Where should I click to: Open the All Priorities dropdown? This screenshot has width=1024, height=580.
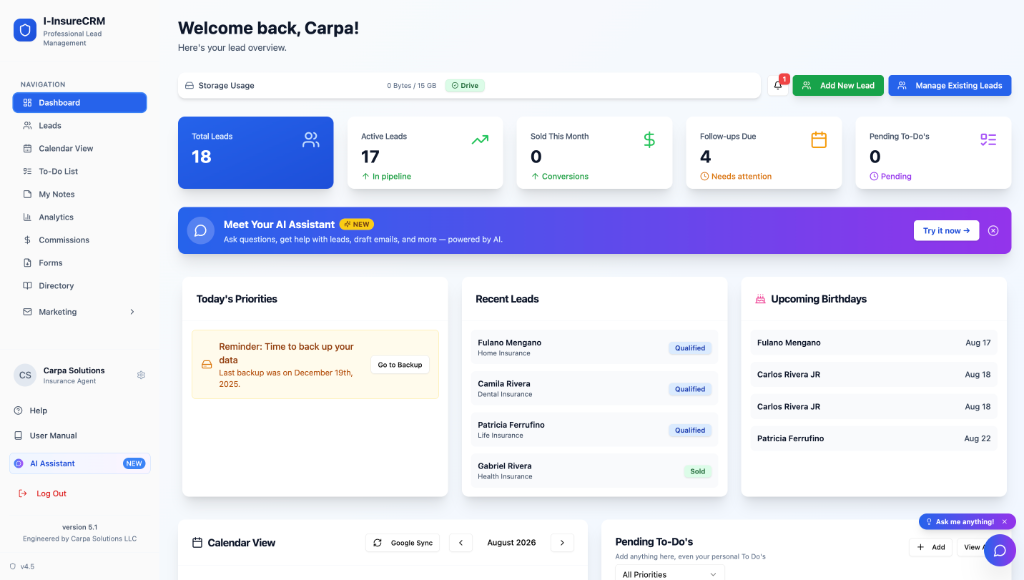[x=669, y=574]
